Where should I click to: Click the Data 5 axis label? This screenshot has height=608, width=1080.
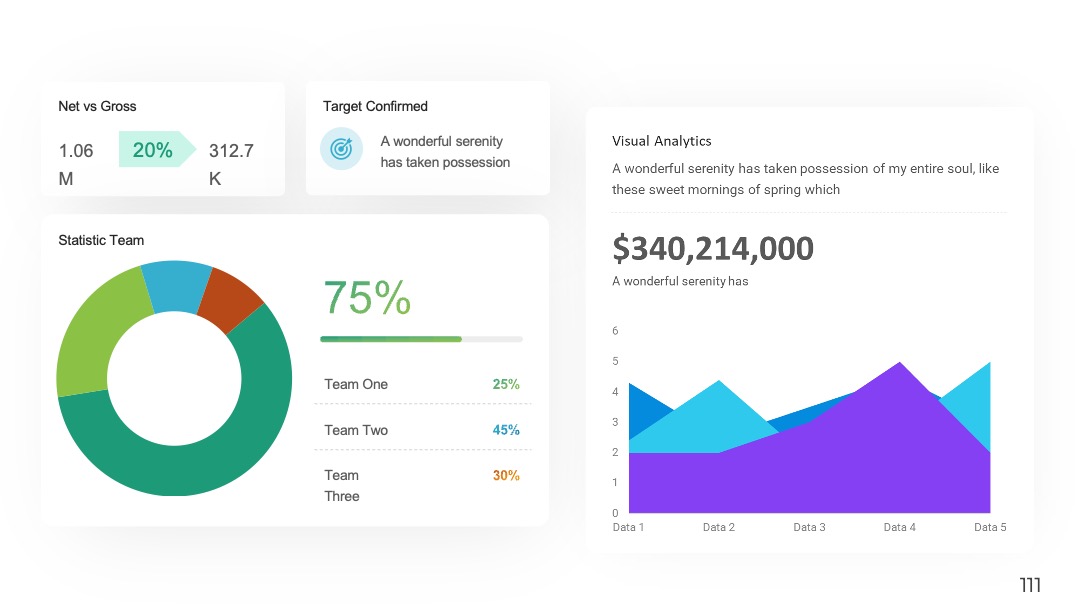(x=990, y=527)
